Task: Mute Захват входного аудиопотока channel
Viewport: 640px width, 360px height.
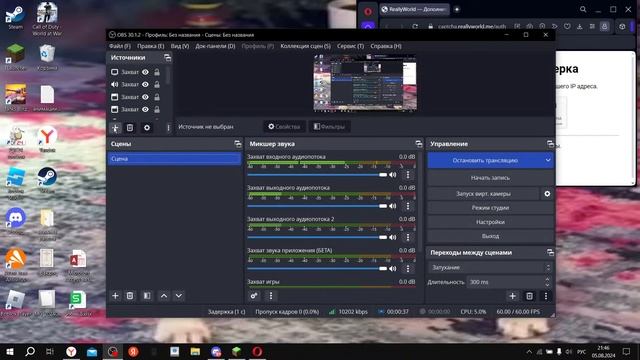Action: tap(393, 175)
